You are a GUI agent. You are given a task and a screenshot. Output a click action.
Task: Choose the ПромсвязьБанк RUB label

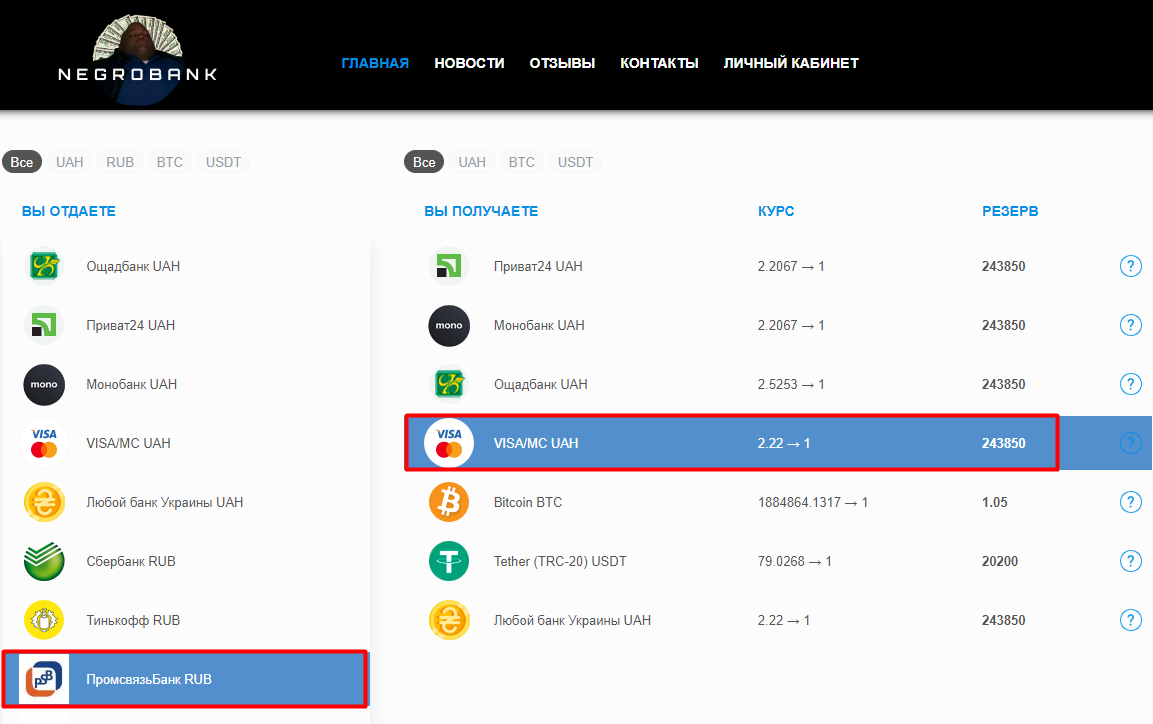[x=149, y=679]
